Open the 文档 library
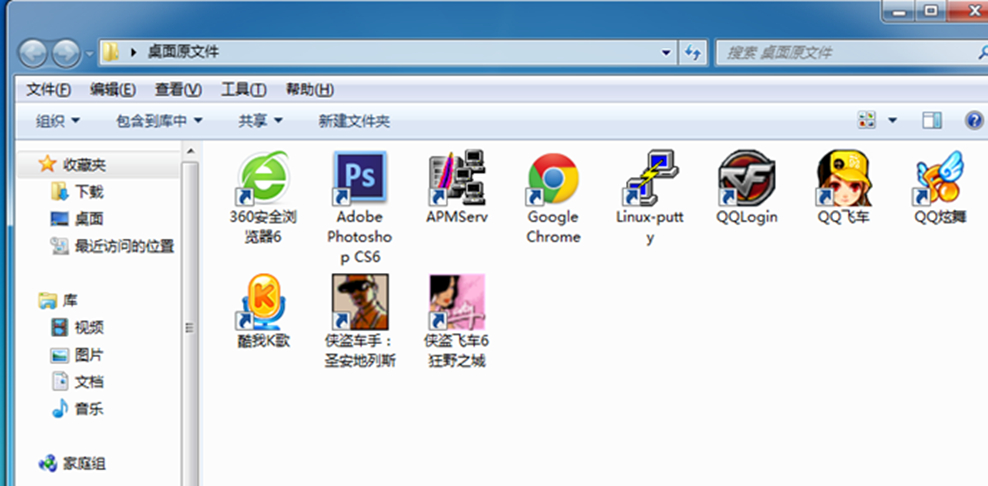This screenshot has height=486, width=988. tap(89, 382)
